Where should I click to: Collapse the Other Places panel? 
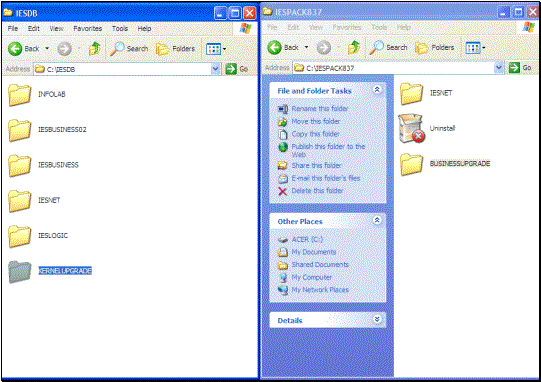(377, 220)
